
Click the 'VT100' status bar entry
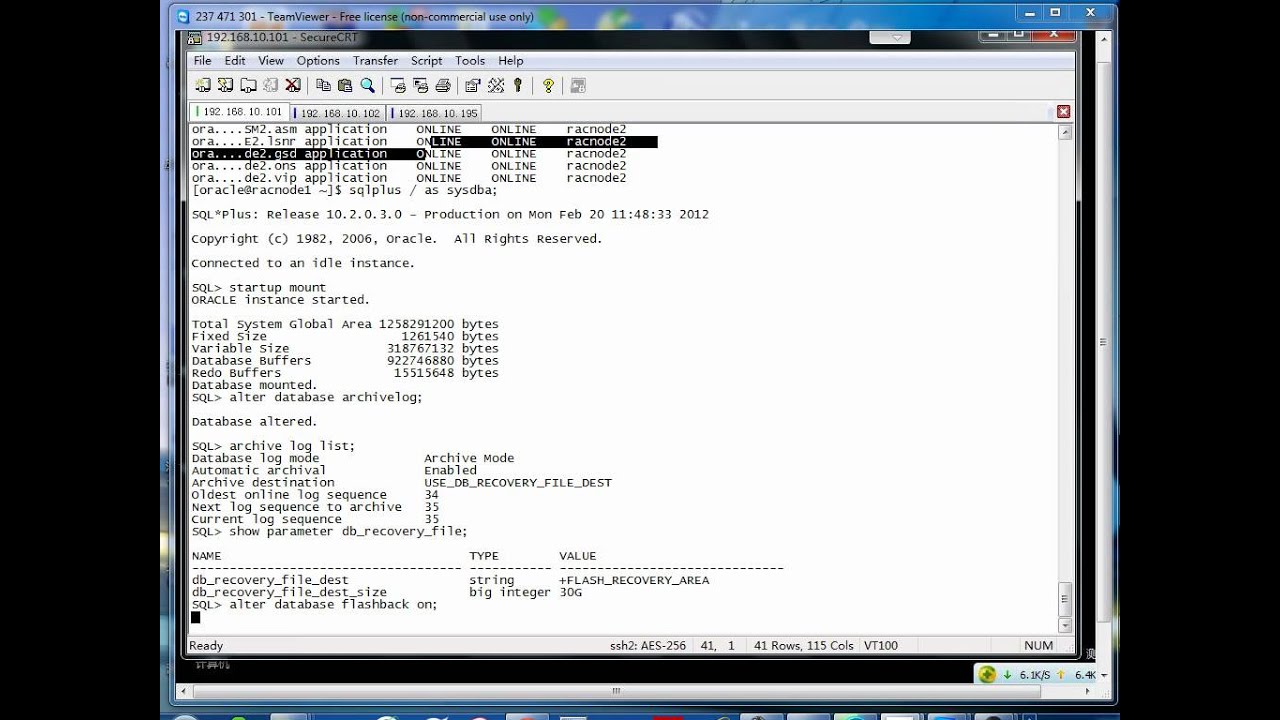(881, 646)
